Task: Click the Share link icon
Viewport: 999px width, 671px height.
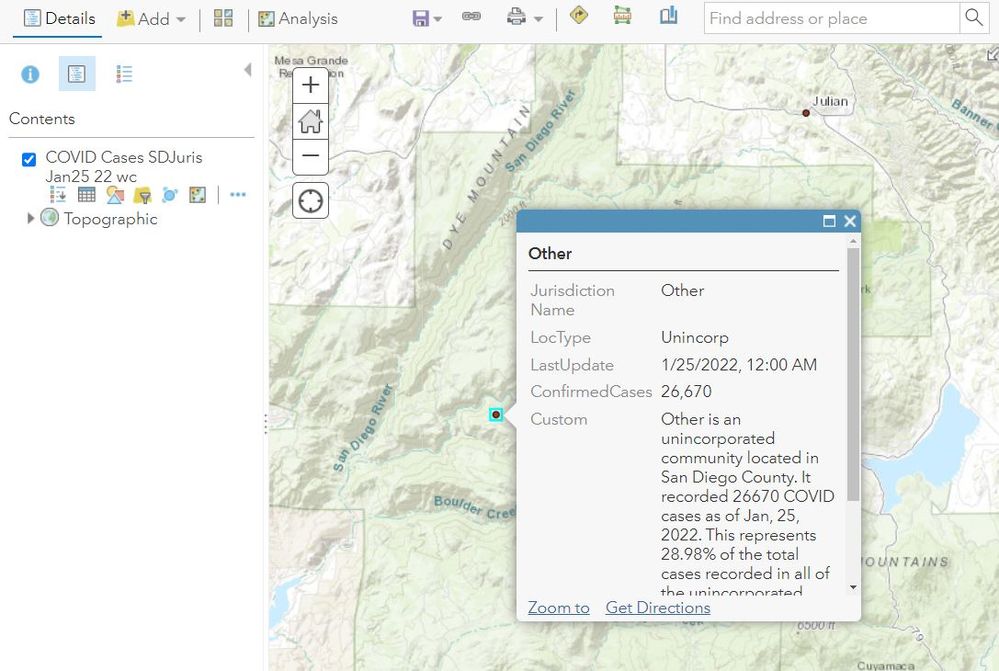Action: (471, 17)
